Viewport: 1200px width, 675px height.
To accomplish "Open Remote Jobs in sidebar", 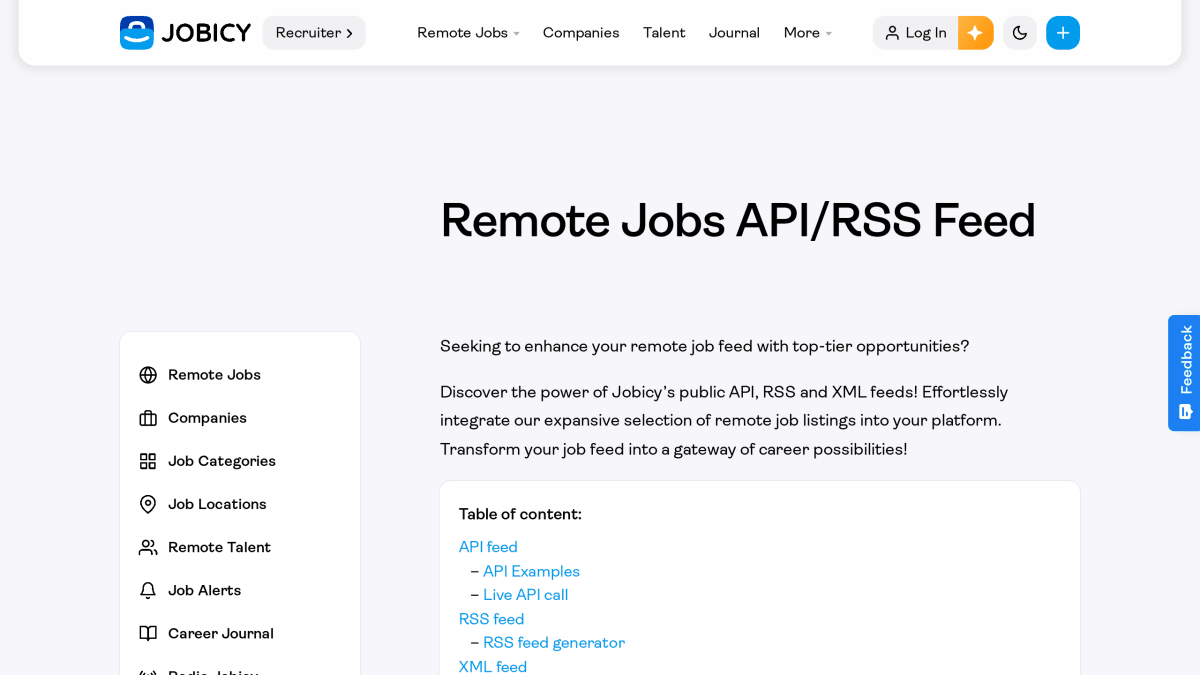I will tap(214, 375).
